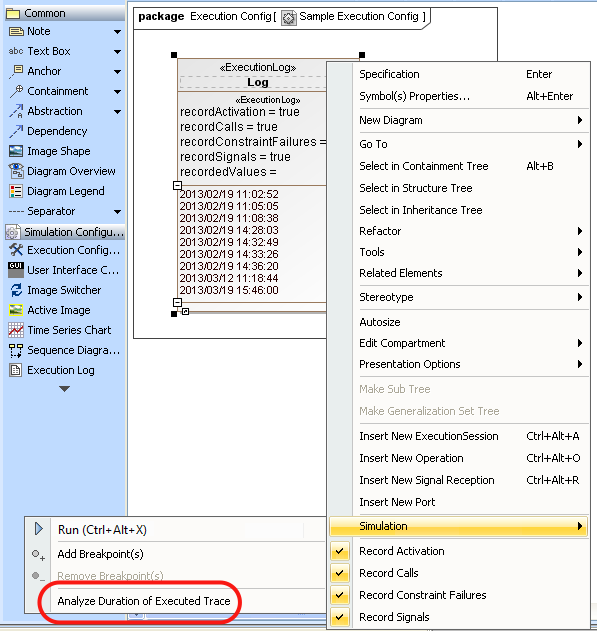The height and width of the screenshot is (631, 597).
Task: Choose Select in Structure Tree
Action: [459, 188]
